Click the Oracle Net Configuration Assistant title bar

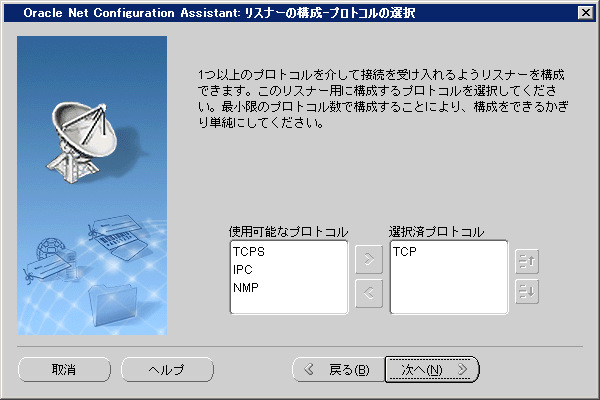tap(250, 12)
